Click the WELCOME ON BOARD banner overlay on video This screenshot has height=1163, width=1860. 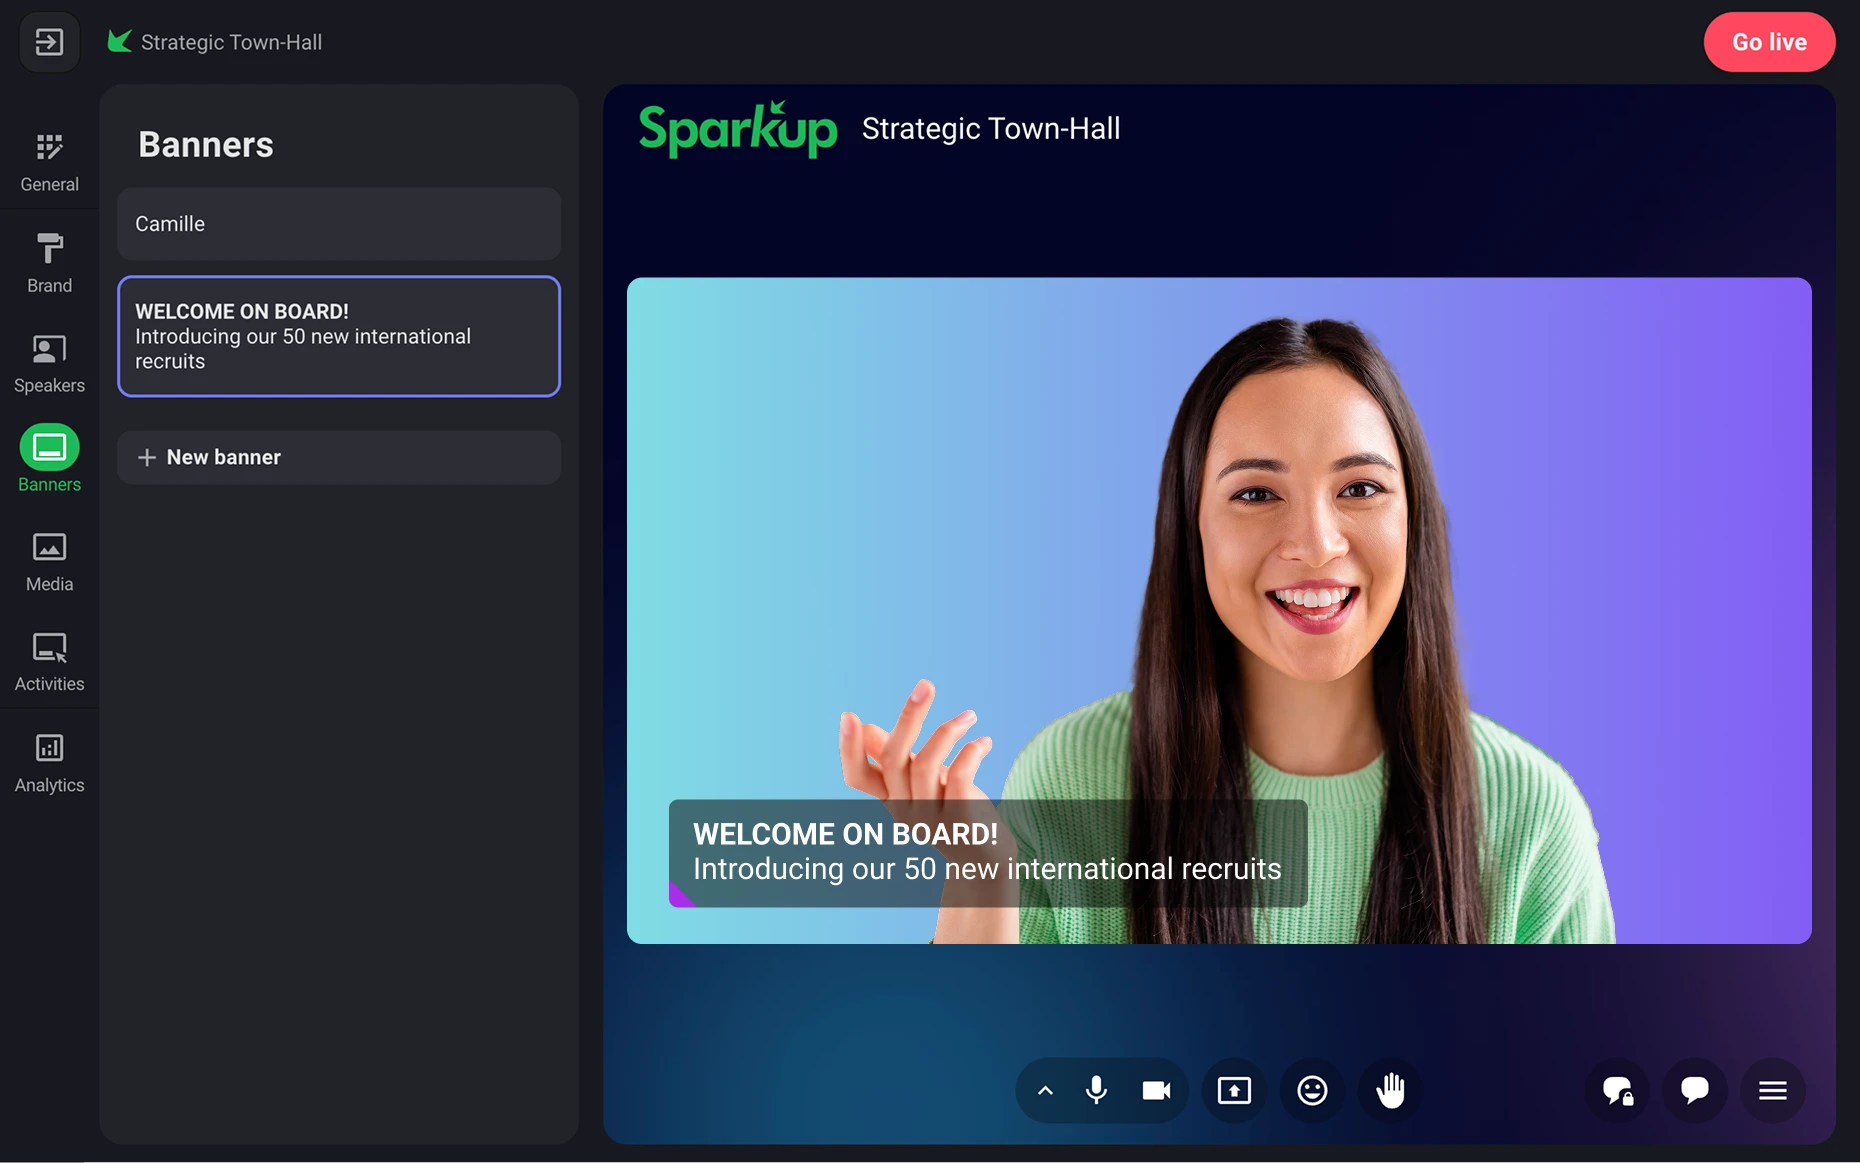988,853
